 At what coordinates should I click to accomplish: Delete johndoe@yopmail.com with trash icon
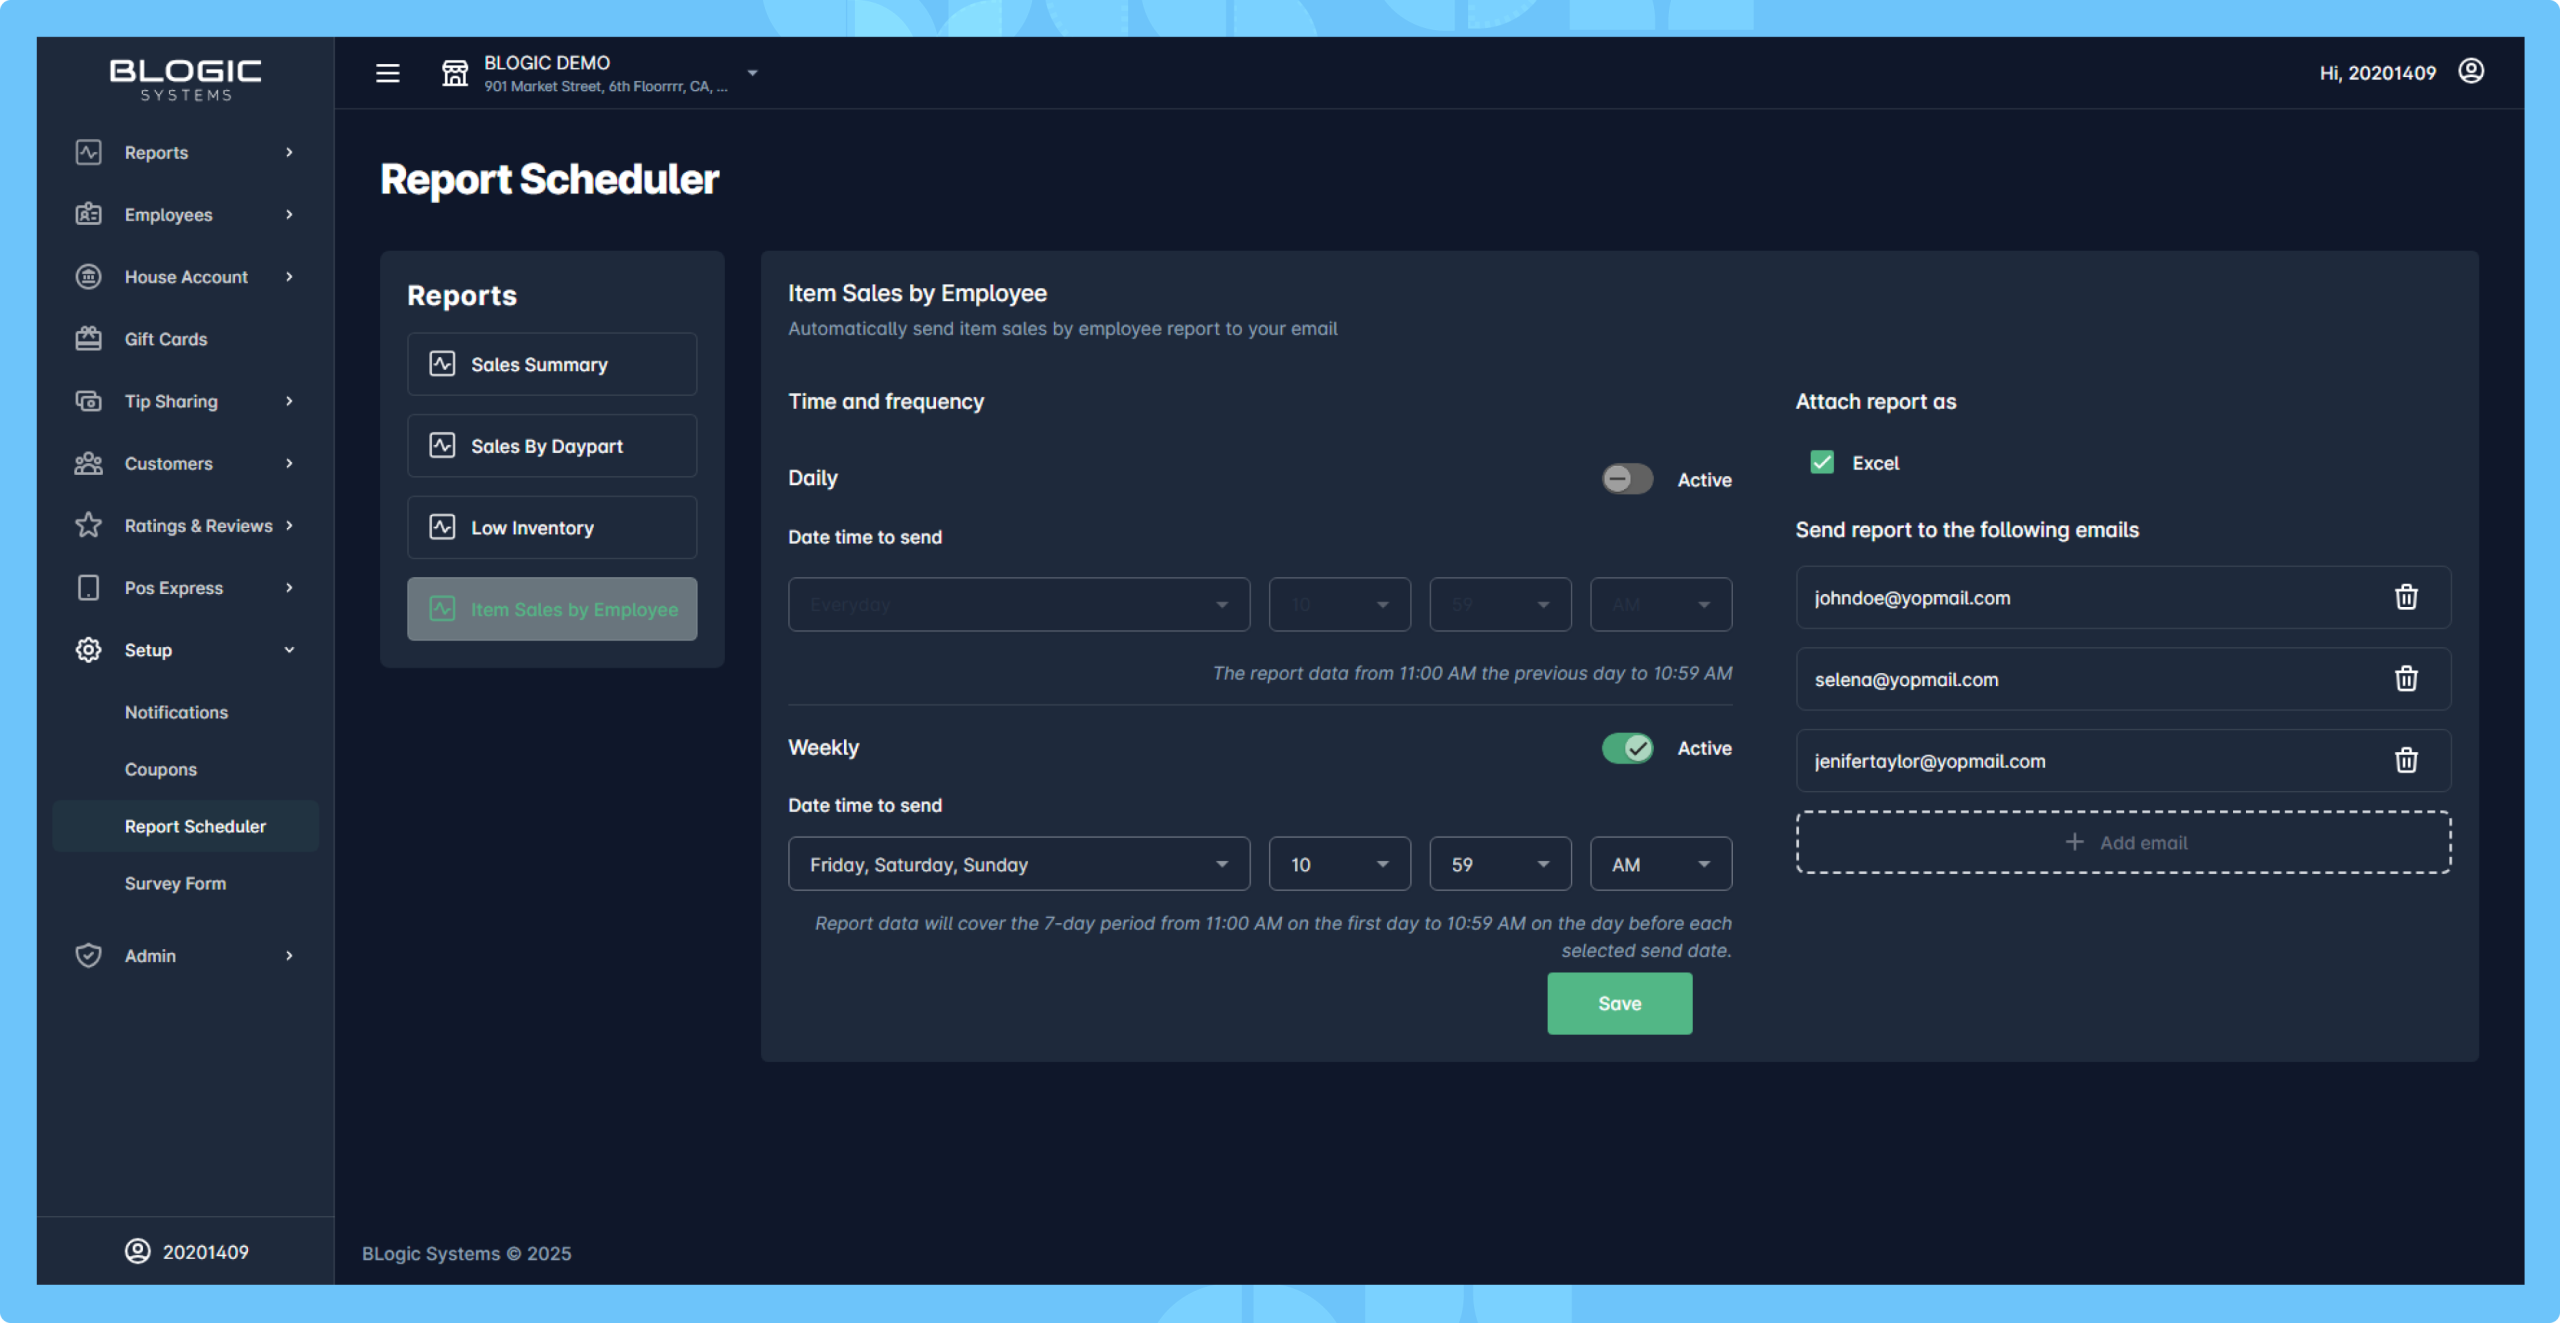pyautogui.click(x=2406, y=597)
